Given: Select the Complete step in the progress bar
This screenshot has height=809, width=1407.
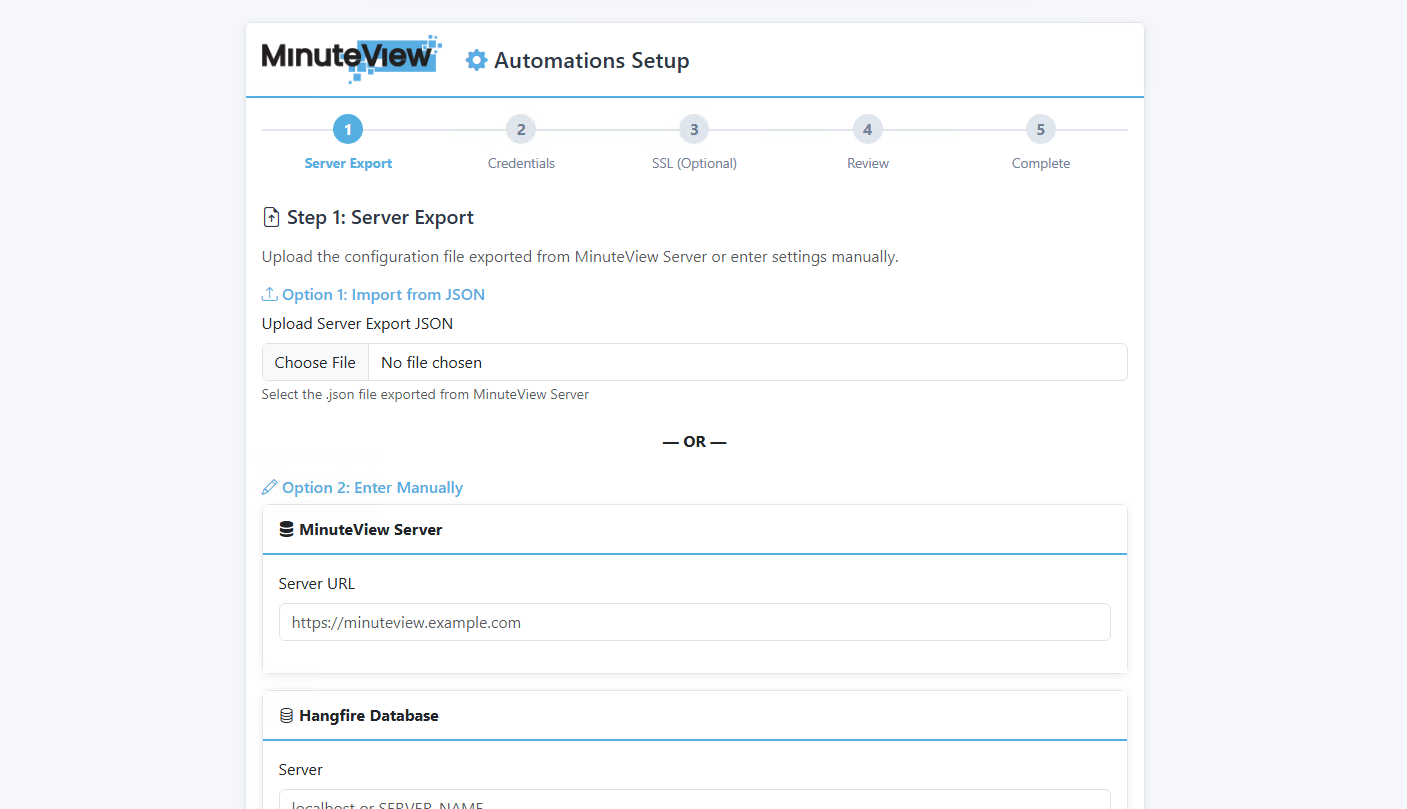Looking at the screenshot, I should coord(1040,128).
